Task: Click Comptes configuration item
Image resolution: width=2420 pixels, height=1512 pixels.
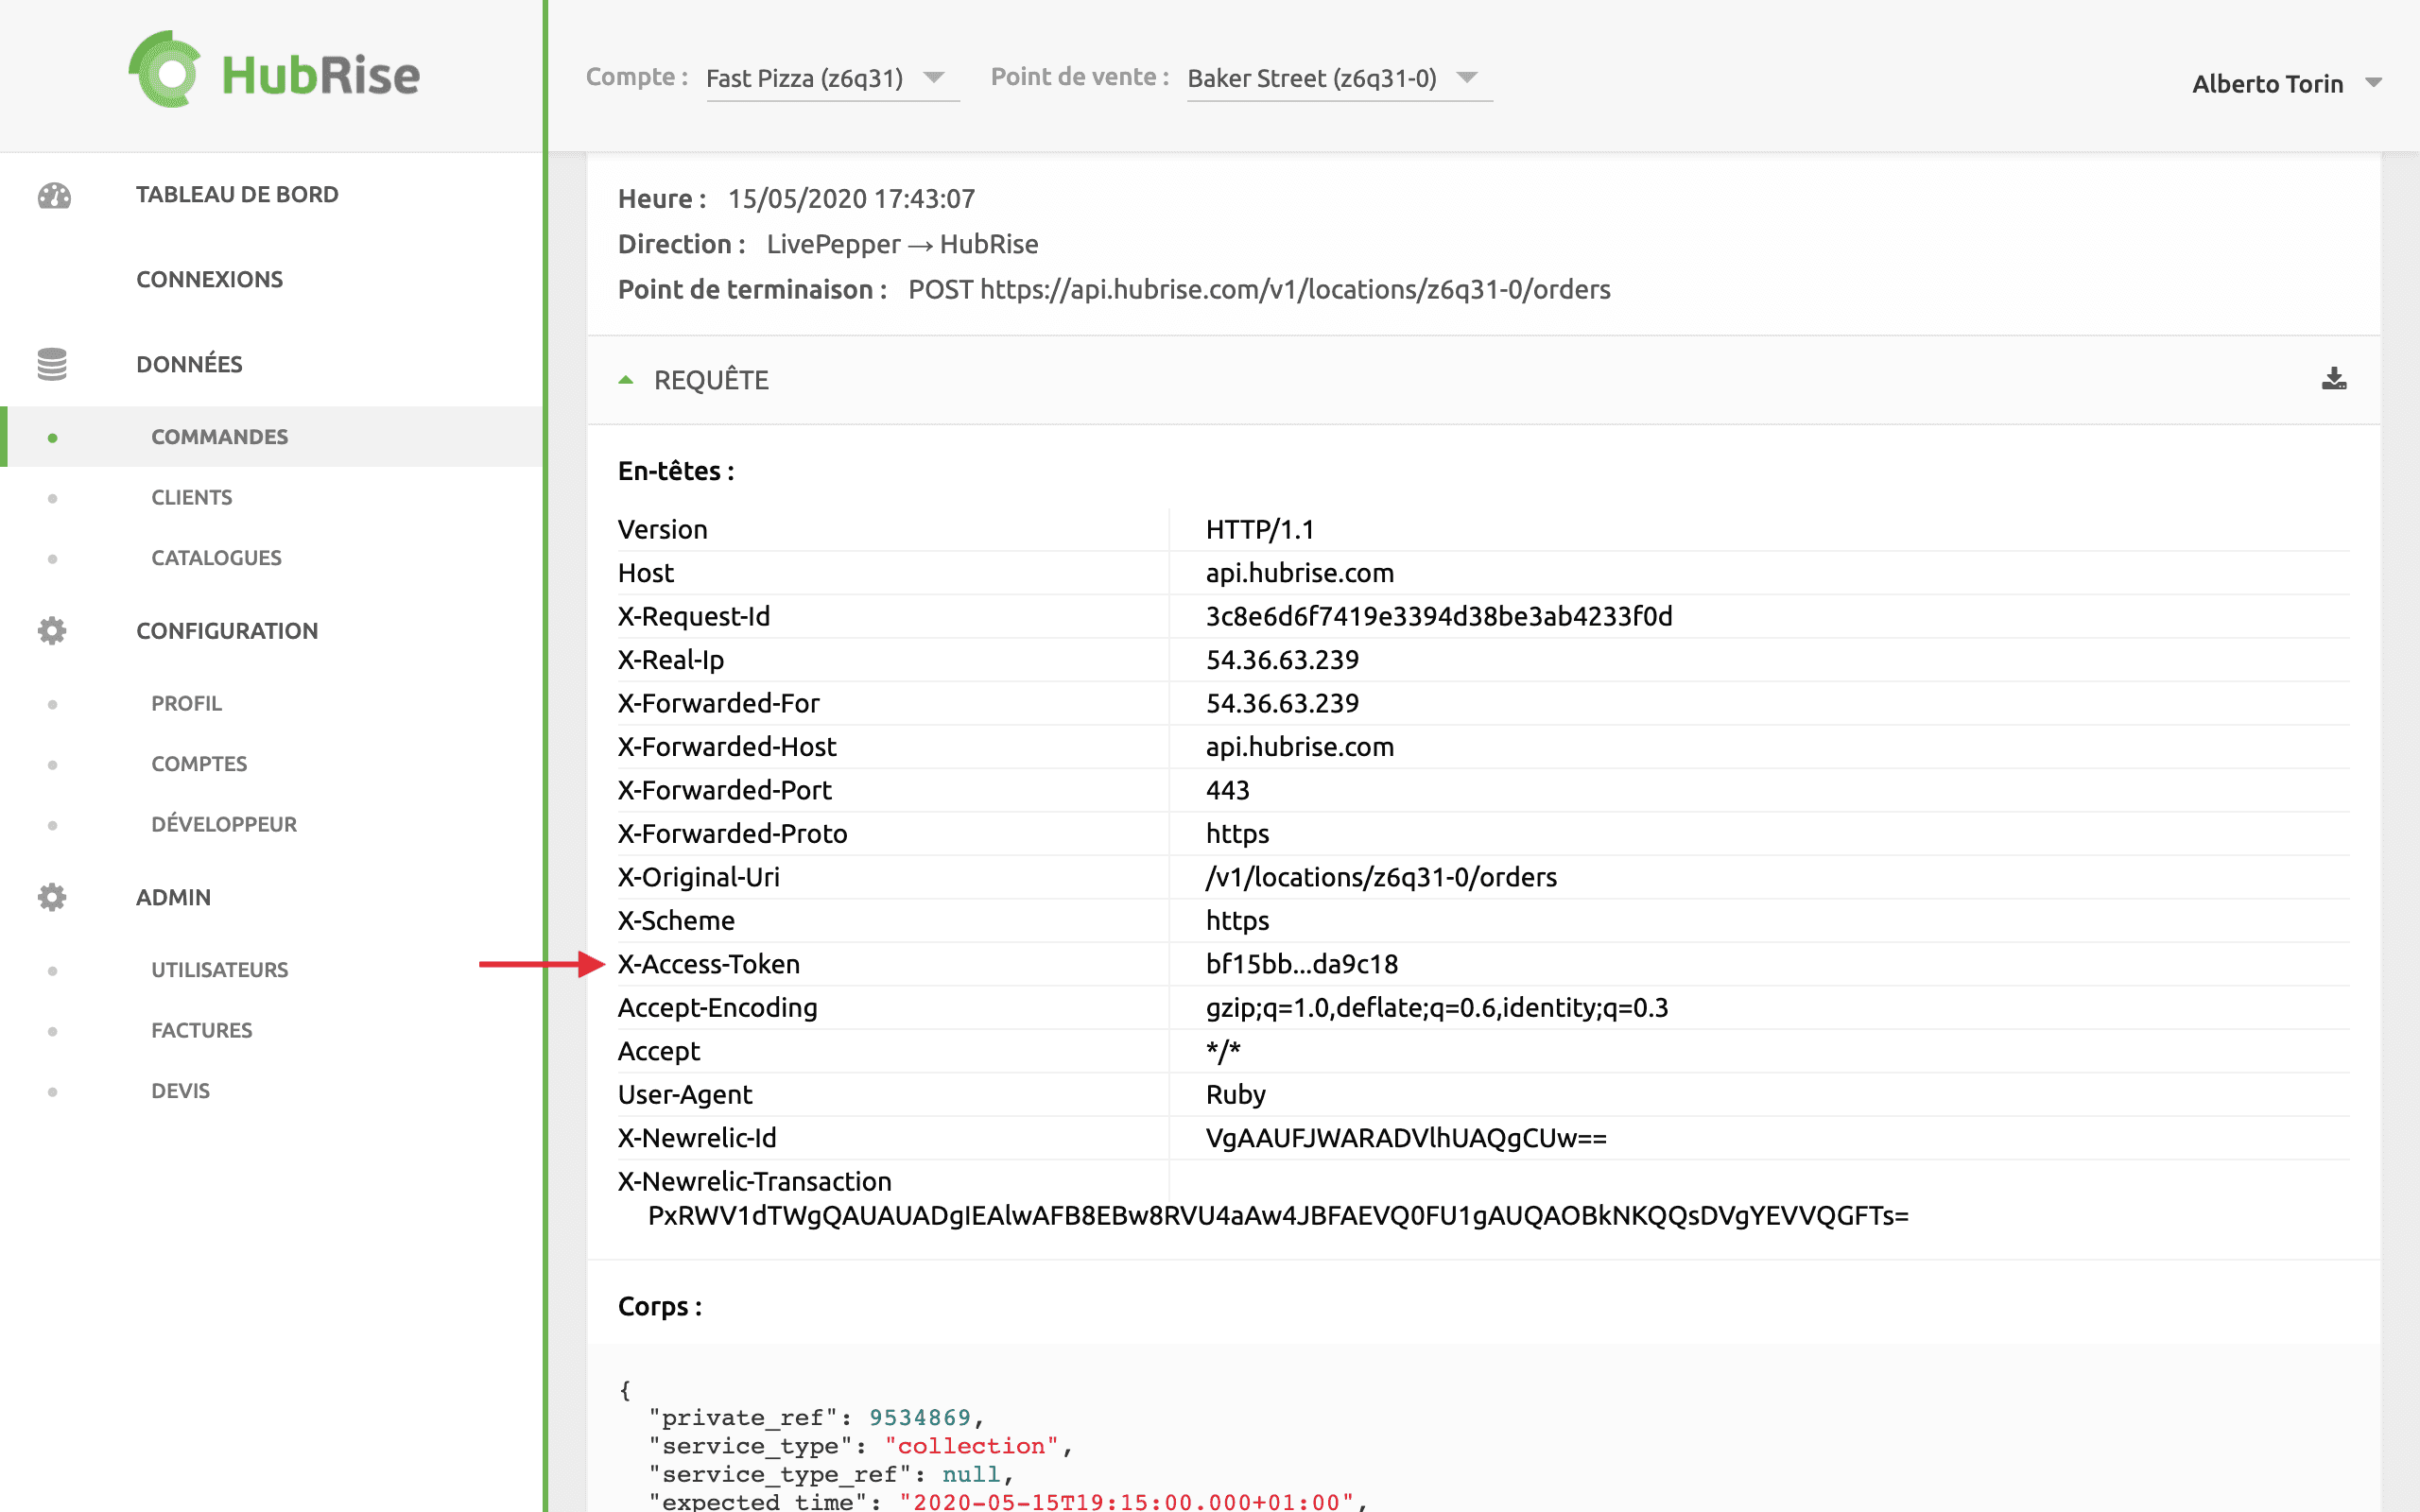Action: click(x=197, y=762)
